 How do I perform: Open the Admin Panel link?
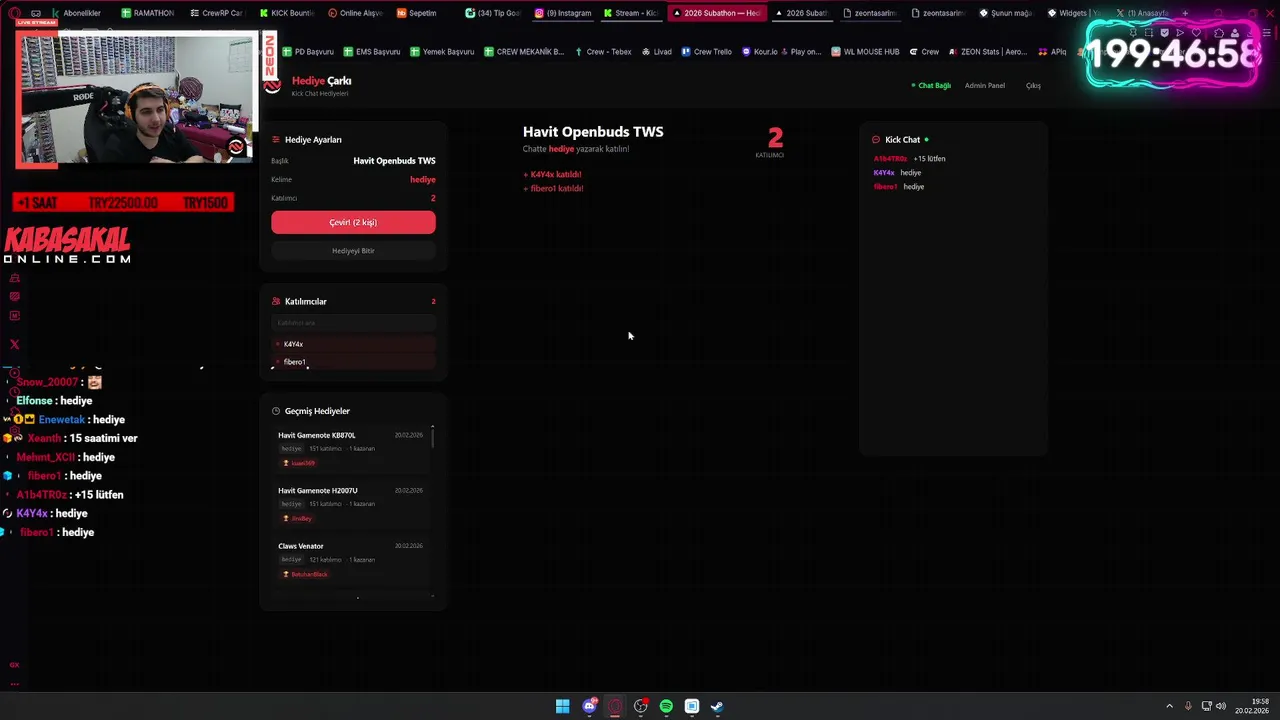point(985,86)
